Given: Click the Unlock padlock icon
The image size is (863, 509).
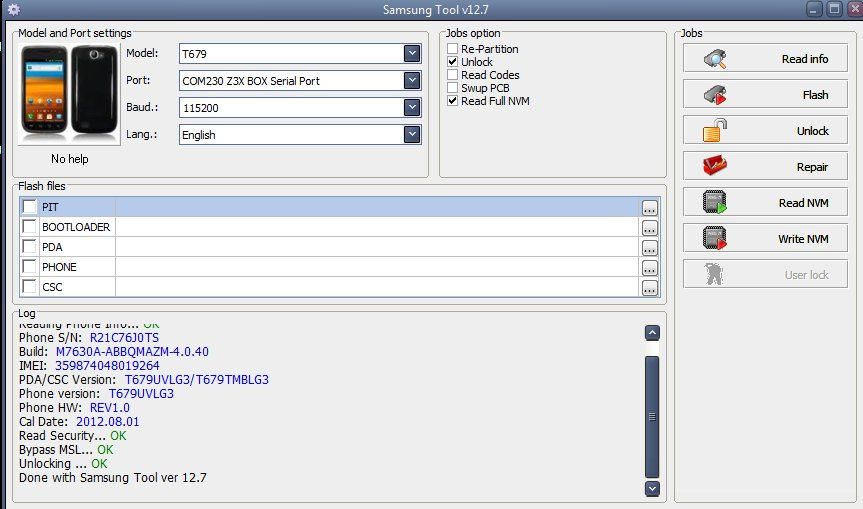Looking at the screenshot, I should click(715, 130).
